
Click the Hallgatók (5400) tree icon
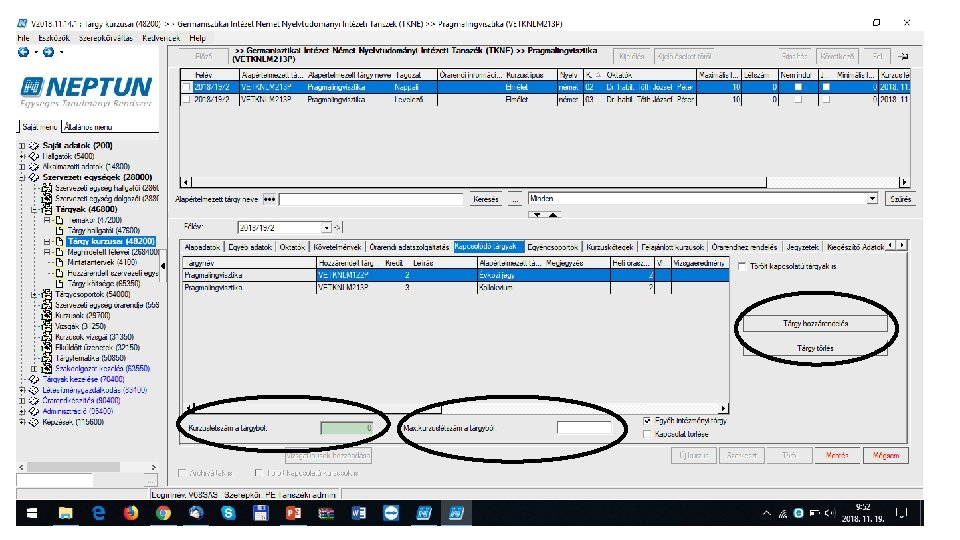click(34, 156)
